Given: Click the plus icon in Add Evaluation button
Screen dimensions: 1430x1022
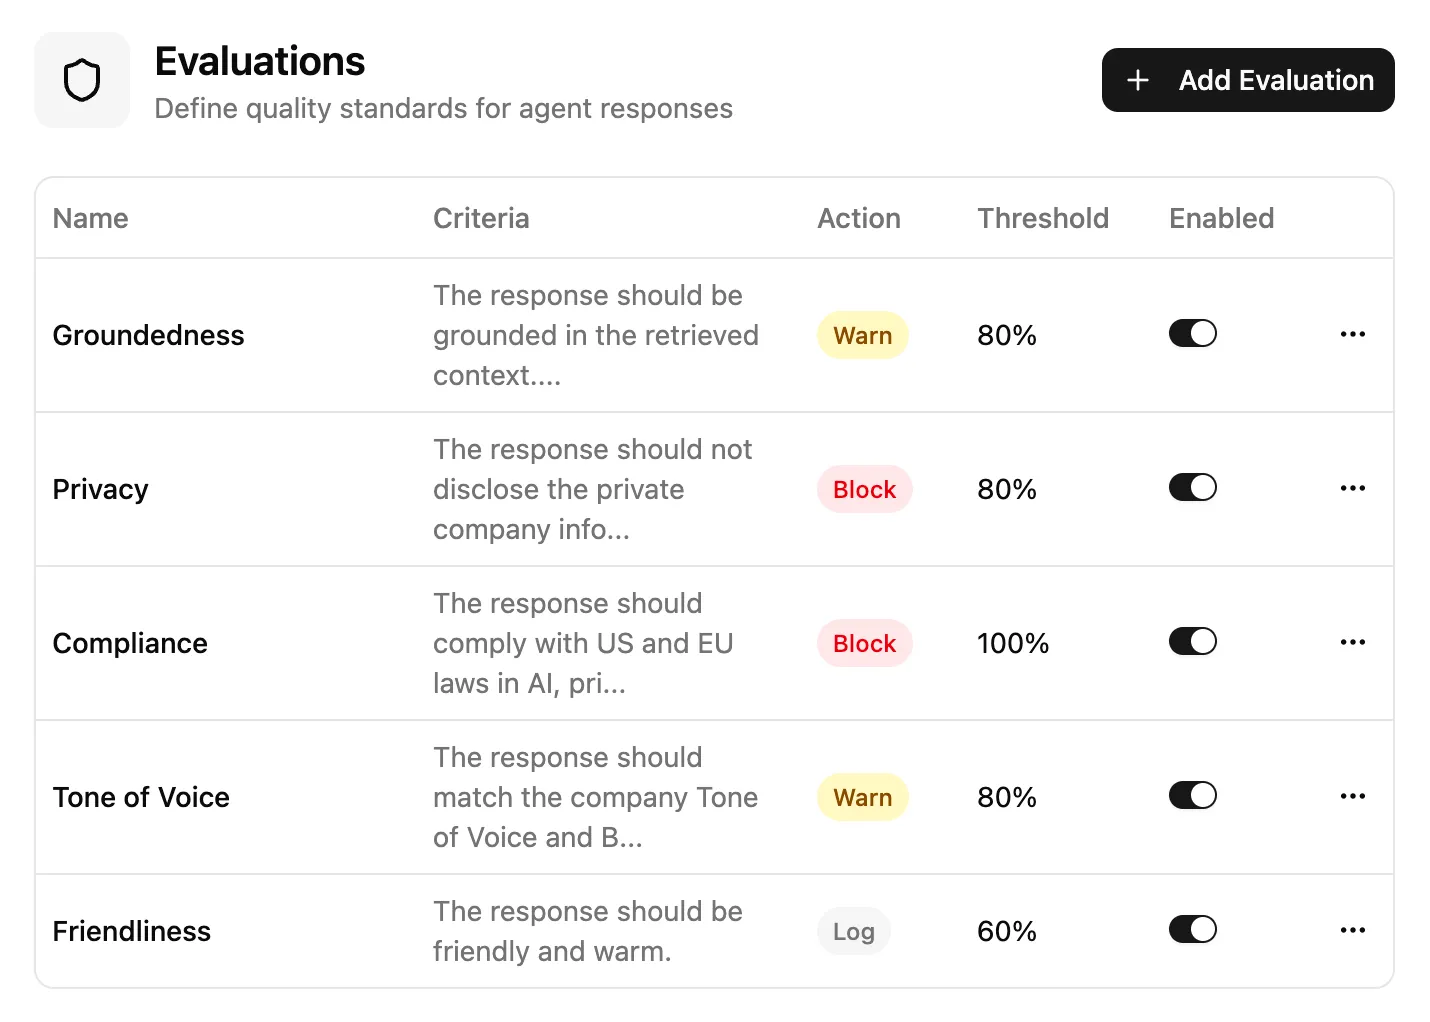Looking at the screenshot, I should pyautogui.click(x=1137, y=80).
